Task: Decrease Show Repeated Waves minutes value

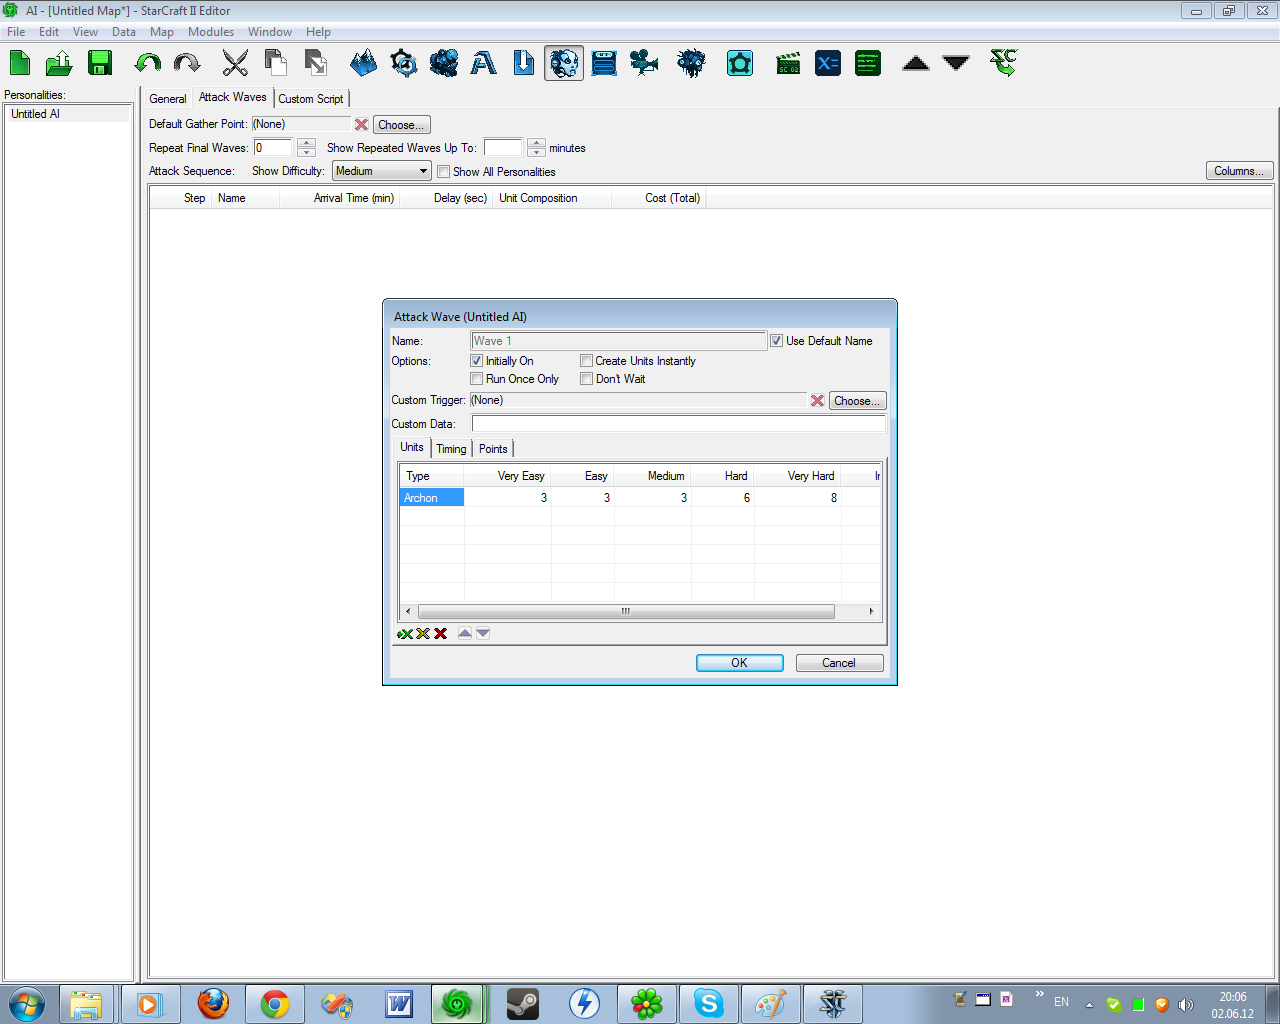Action: tap(536, 152)
